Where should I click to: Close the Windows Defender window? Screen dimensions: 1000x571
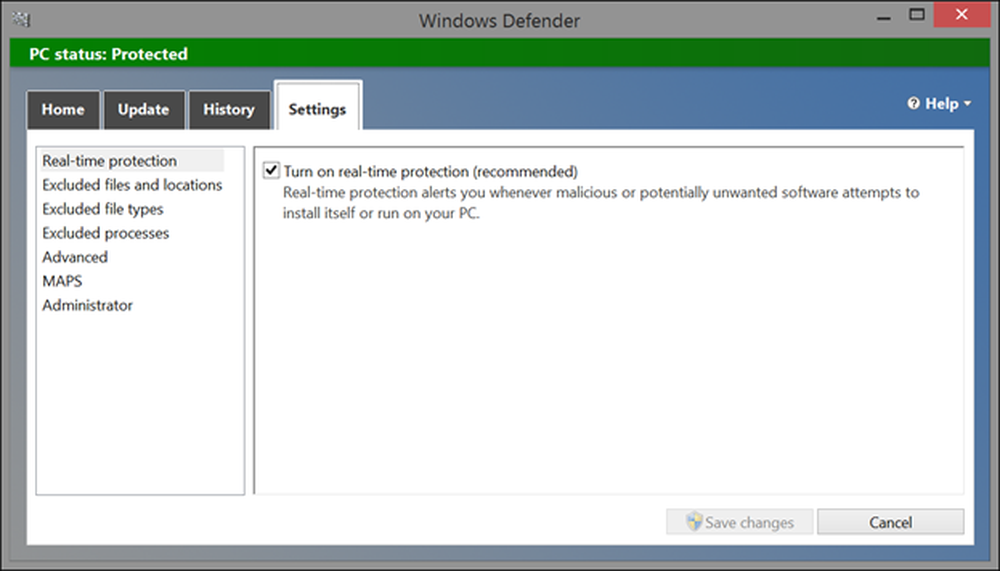pyautogui.click(x=962, y=15)
